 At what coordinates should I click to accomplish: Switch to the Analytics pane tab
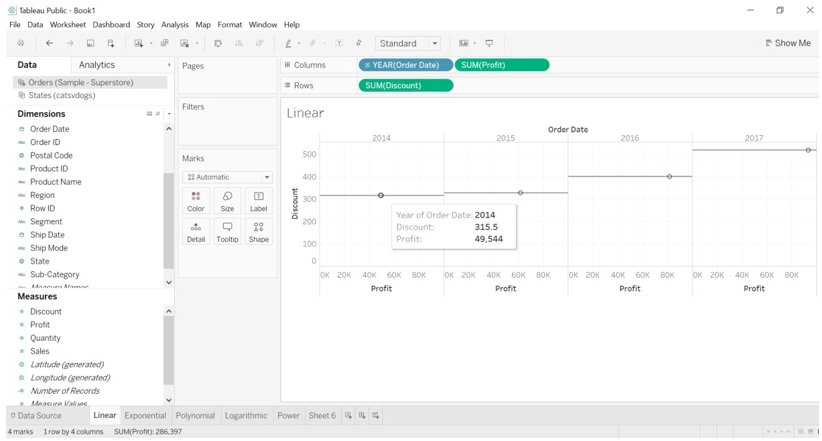pyautogui.click(x=97, y=65)
